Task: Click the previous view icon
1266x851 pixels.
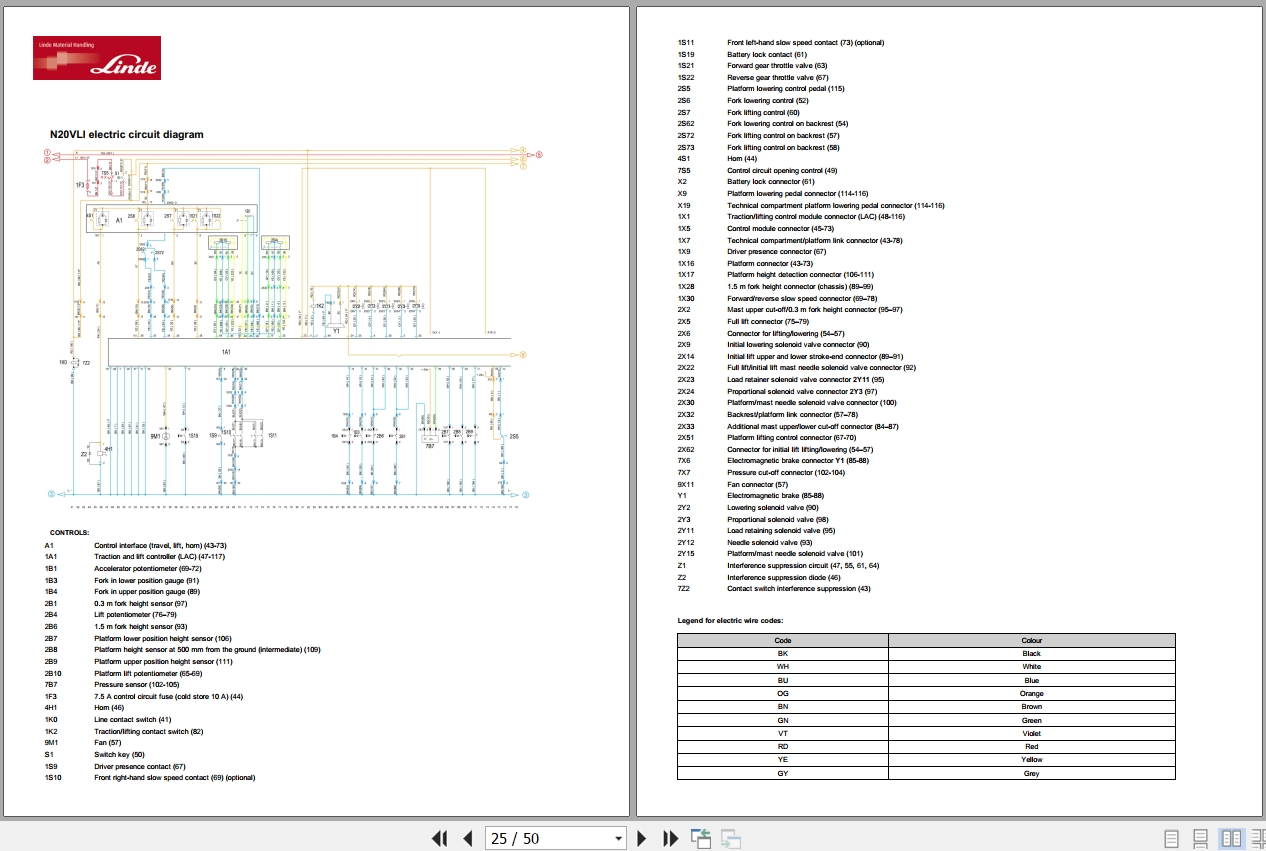Action: (x=700, y=838)
